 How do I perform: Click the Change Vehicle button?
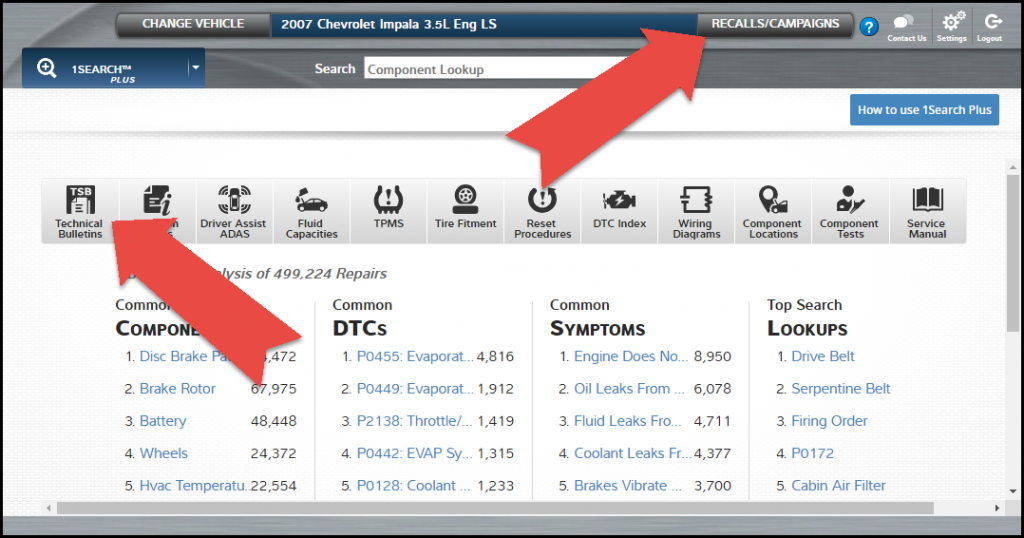[x=193, y=24]
